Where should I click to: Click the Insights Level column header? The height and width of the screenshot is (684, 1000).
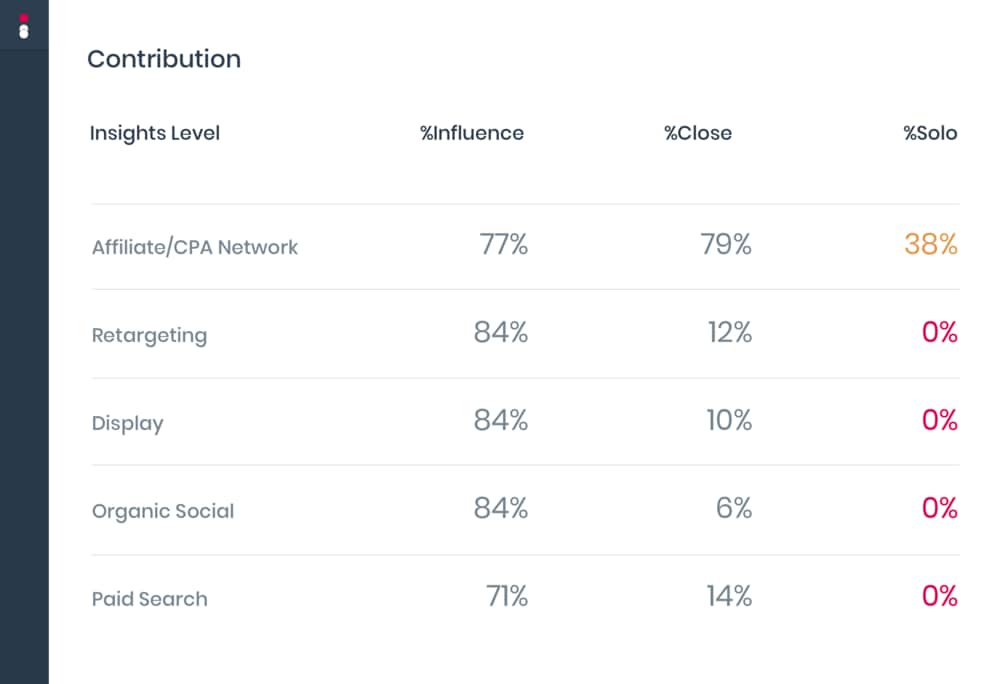pyautogui.click(x=155, y=133)
